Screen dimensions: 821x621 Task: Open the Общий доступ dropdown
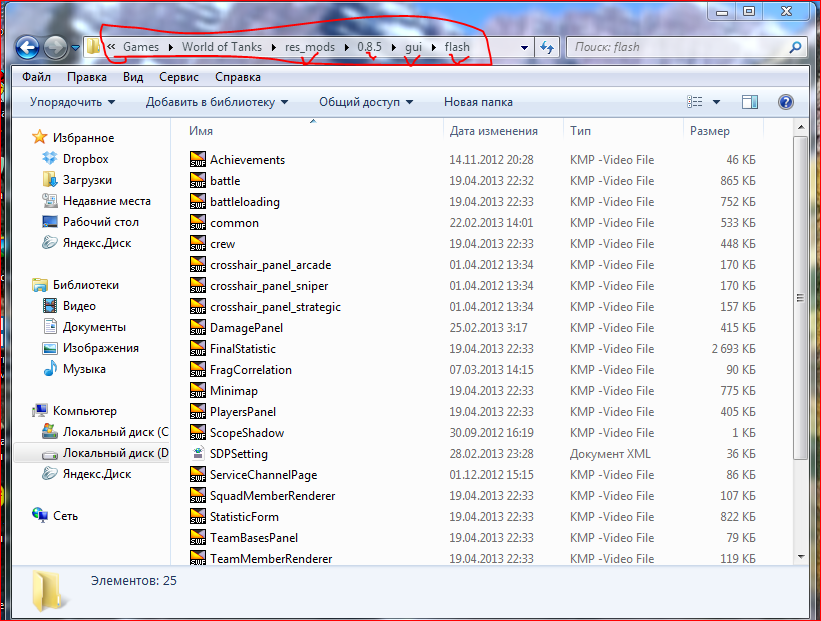[x=366, y=102]
